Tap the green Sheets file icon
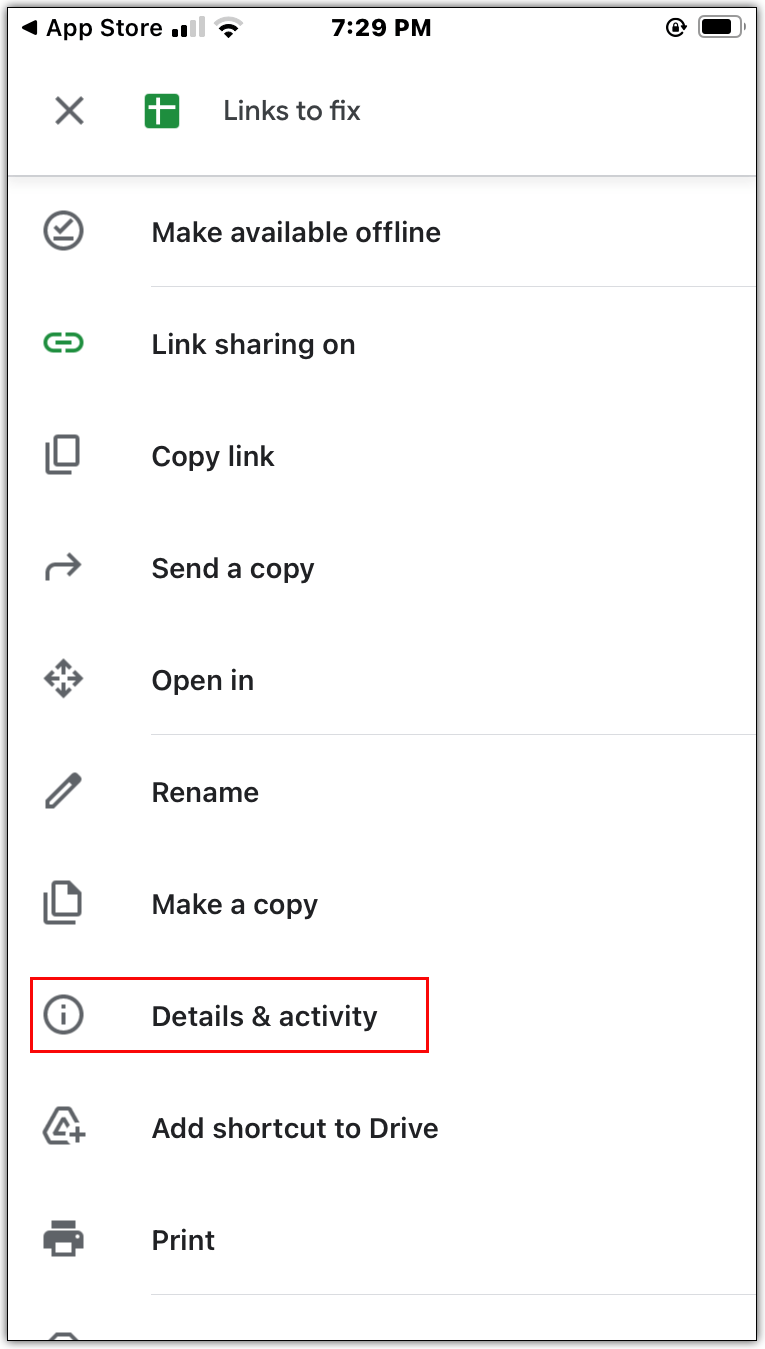765x1349 pixels. coord(161,110)
